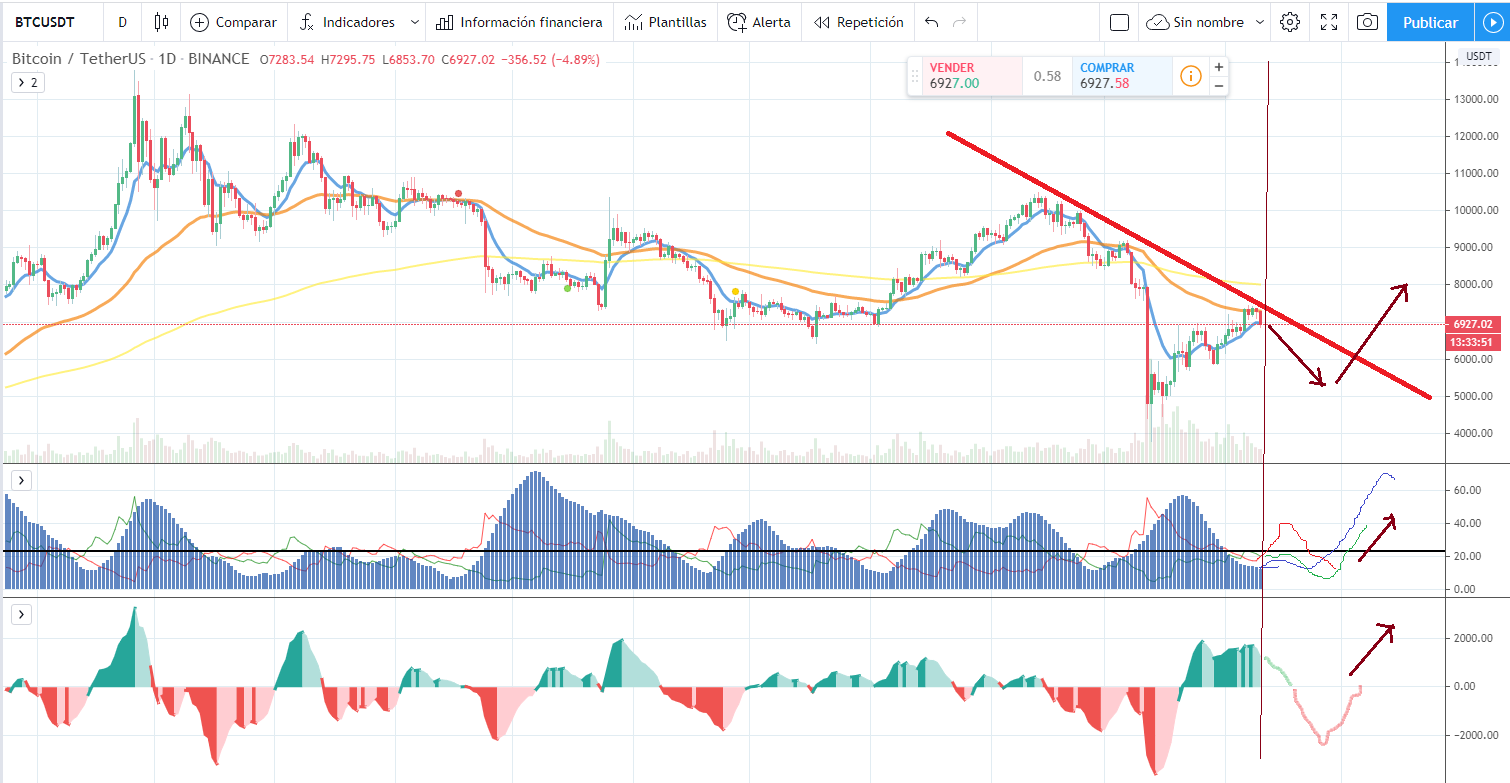Open Indicadores fx menu

(x=348, y=22)
